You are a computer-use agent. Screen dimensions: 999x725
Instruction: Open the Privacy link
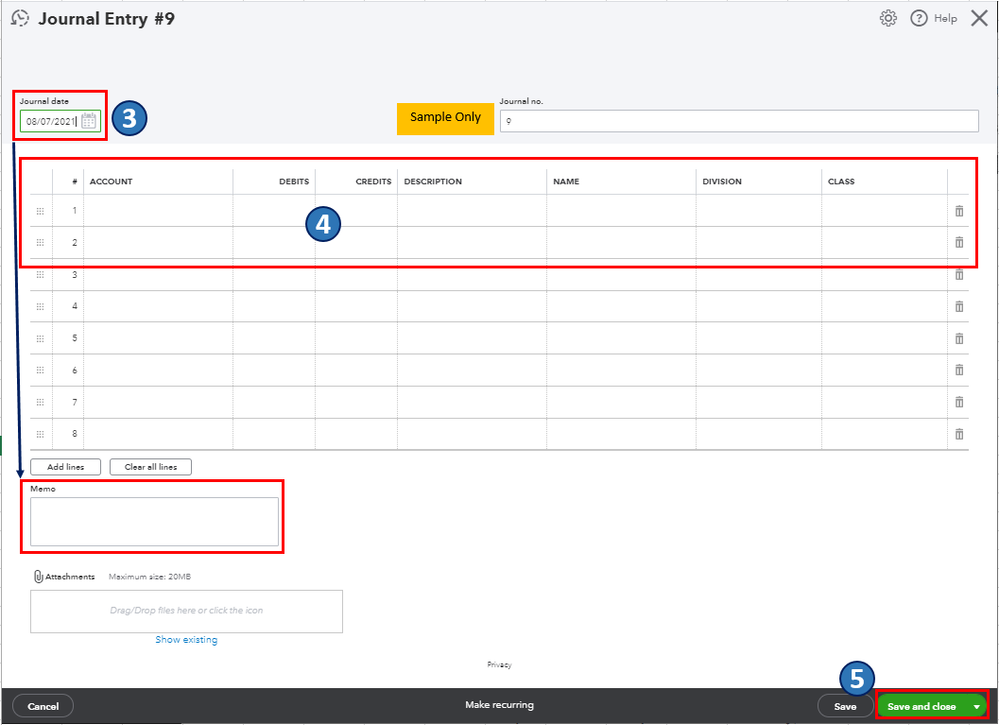pyautogui.click(x=500, y=664)
